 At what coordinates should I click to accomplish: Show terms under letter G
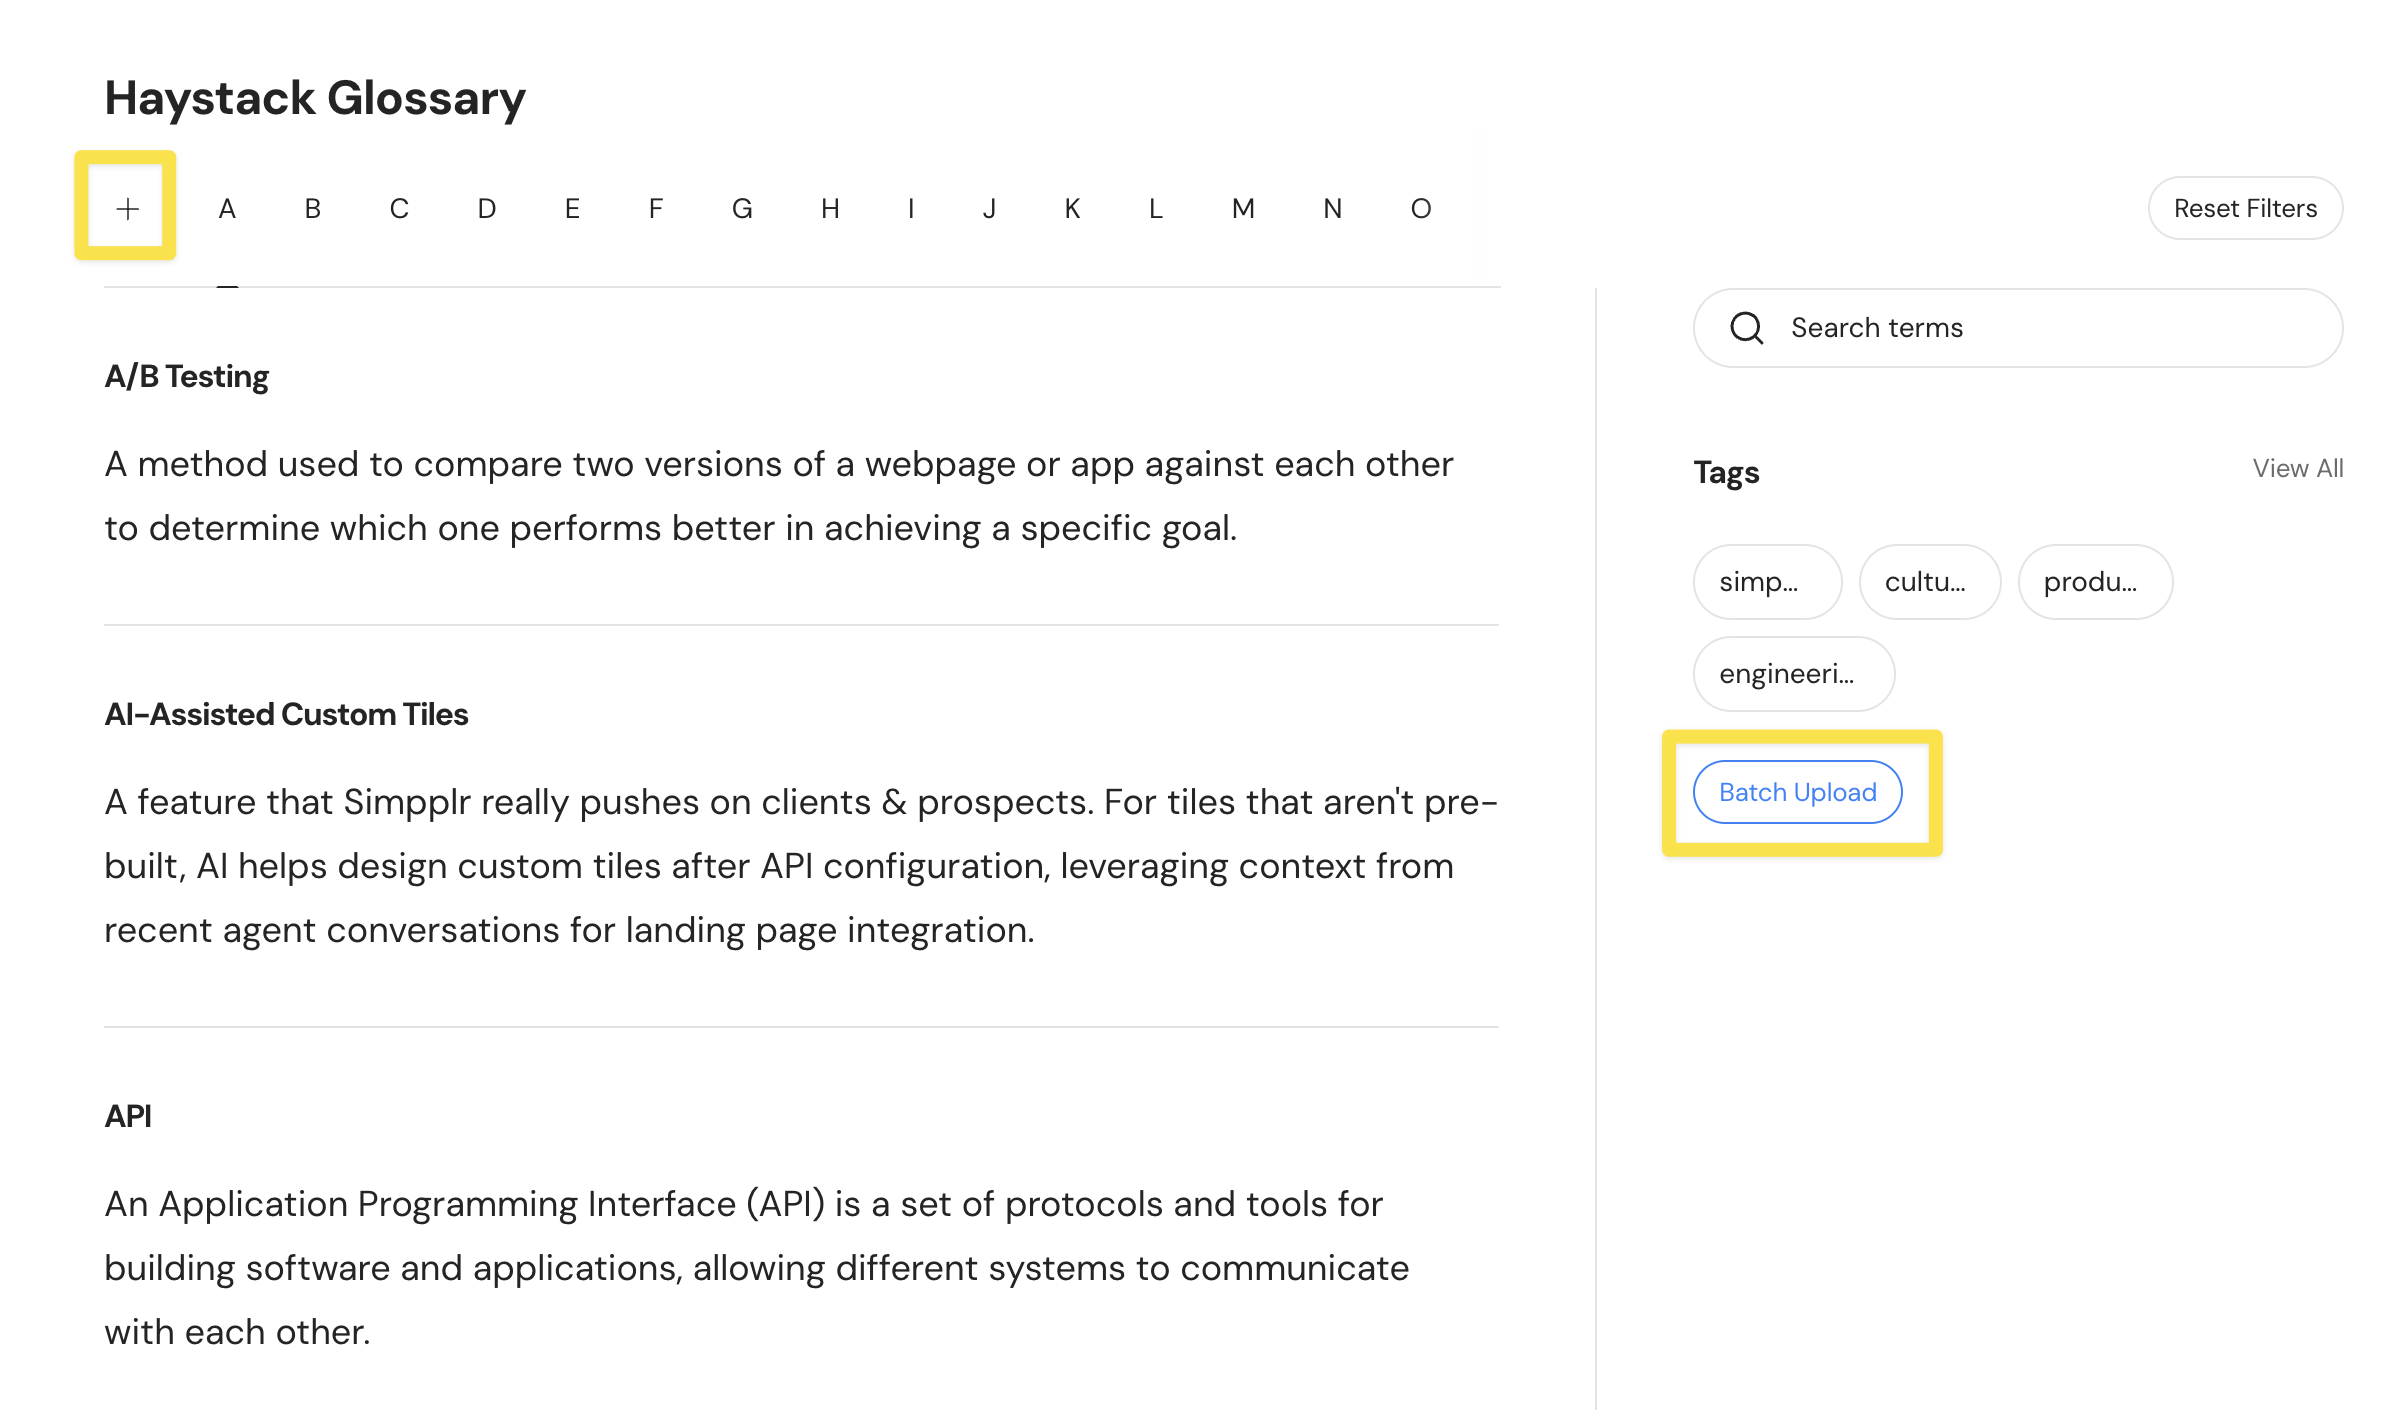pos(742,208)
